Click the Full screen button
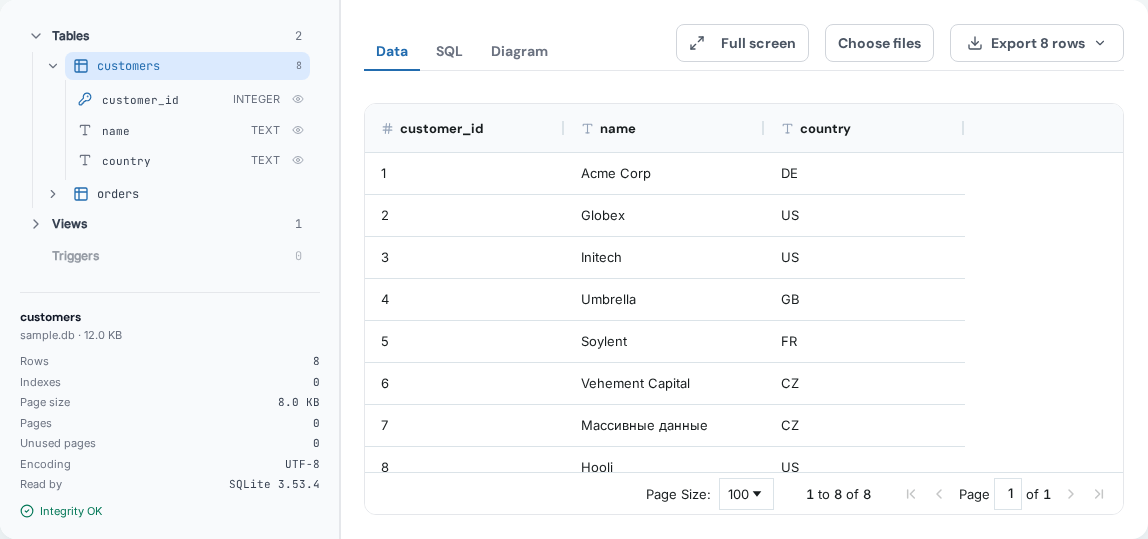Viewport: 1148px width, 539px height. coord(742,43)
